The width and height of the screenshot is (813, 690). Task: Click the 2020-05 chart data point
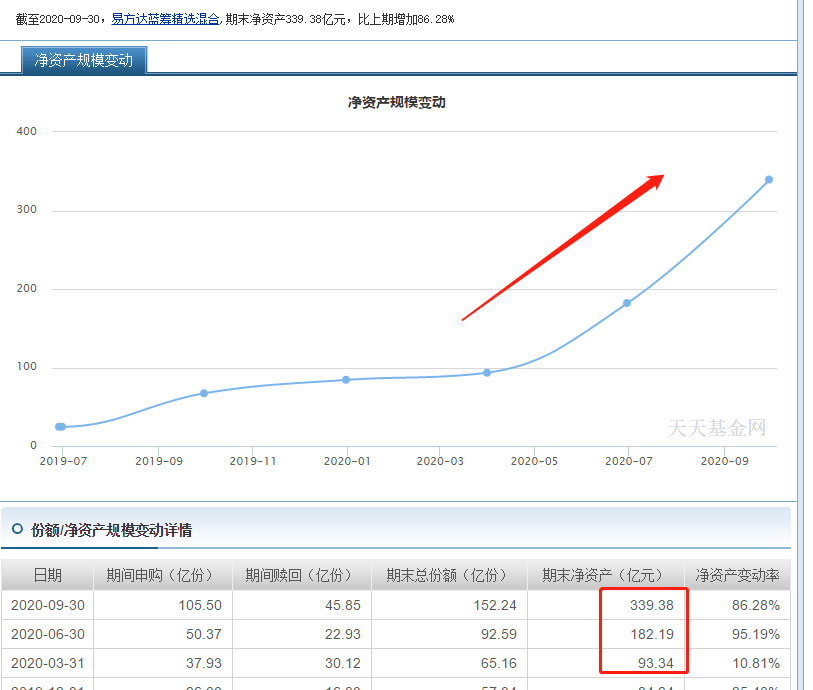click(x=489, y=372)
